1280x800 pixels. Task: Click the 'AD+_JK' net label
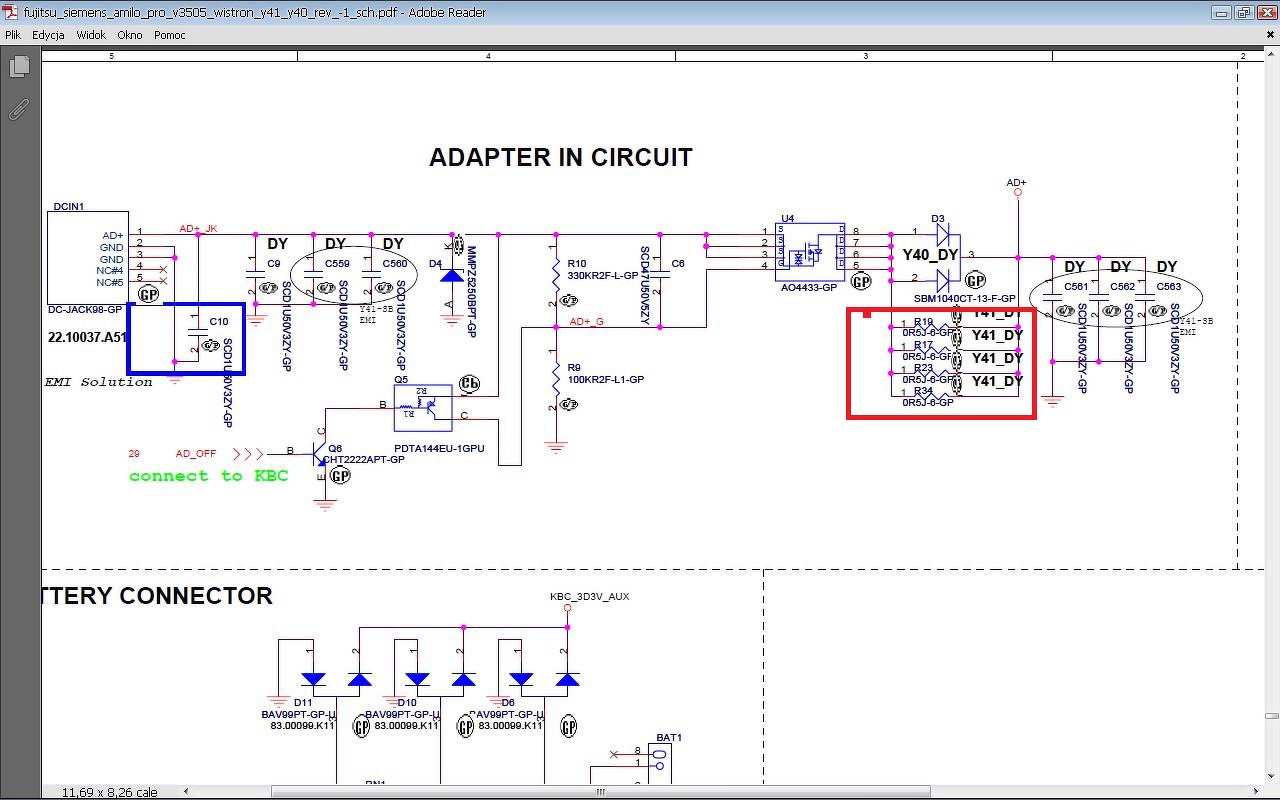pyautogui.click(x=198, y=229)
